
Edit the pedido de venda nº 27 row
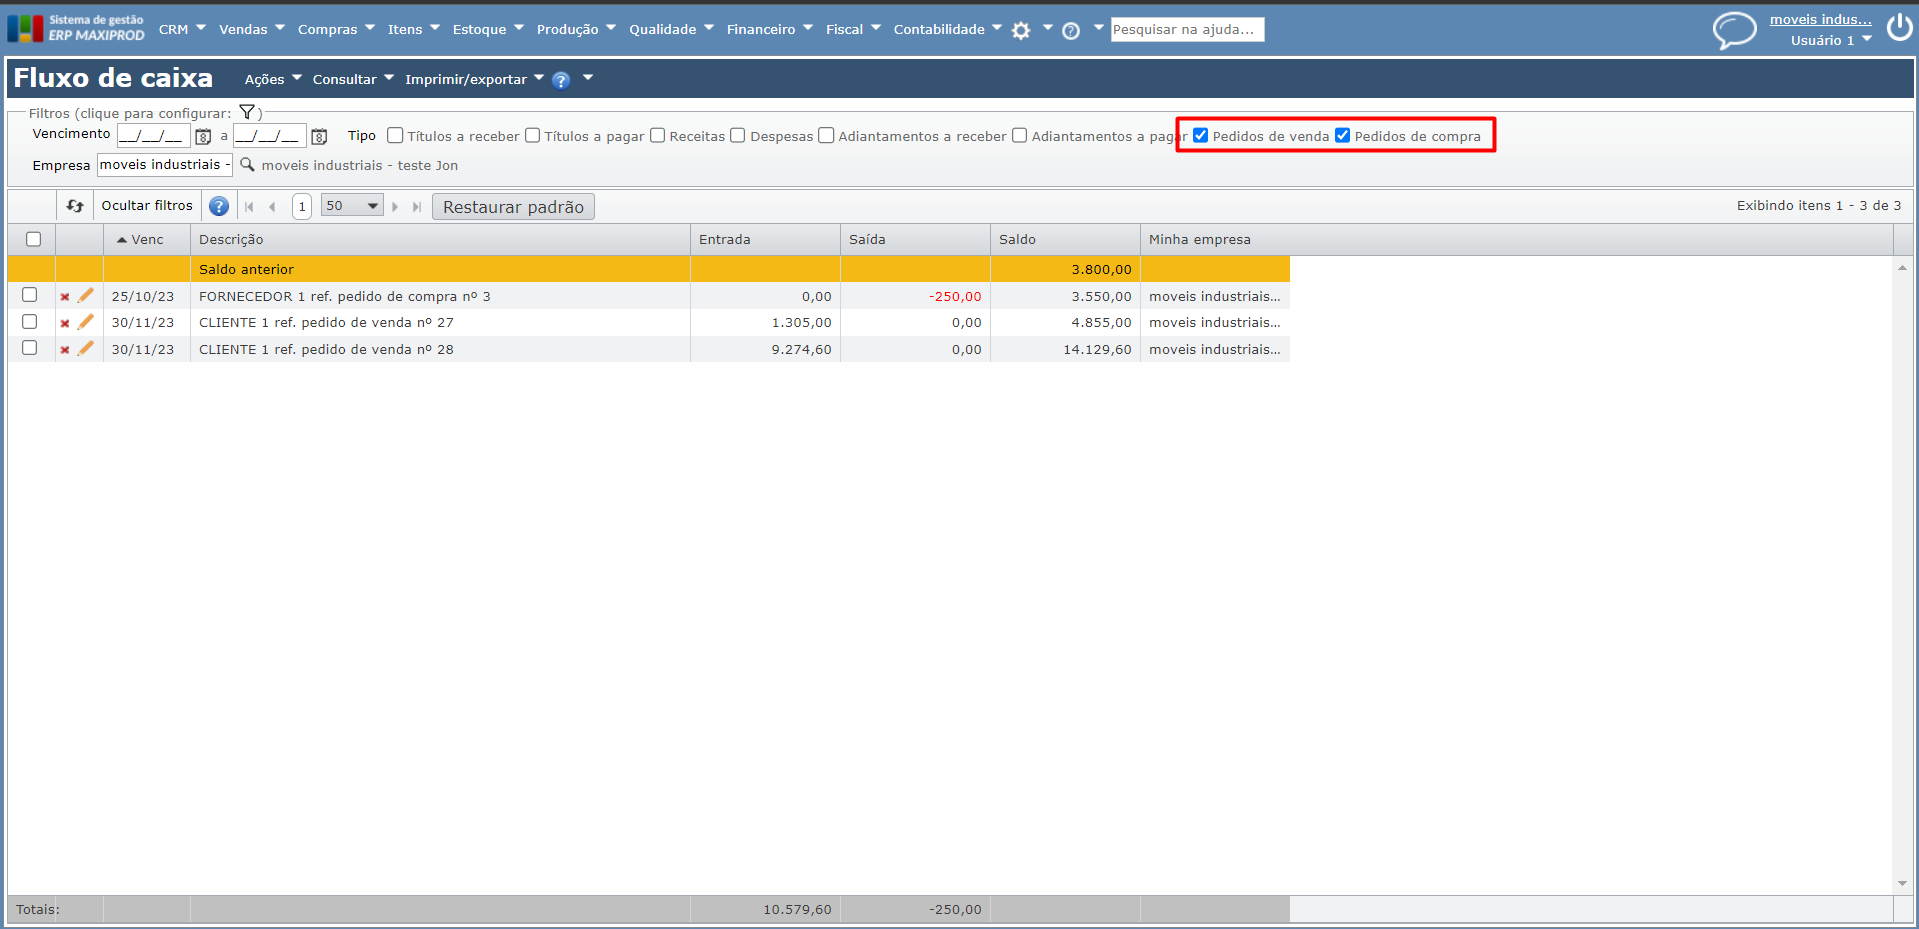(86, 322)
